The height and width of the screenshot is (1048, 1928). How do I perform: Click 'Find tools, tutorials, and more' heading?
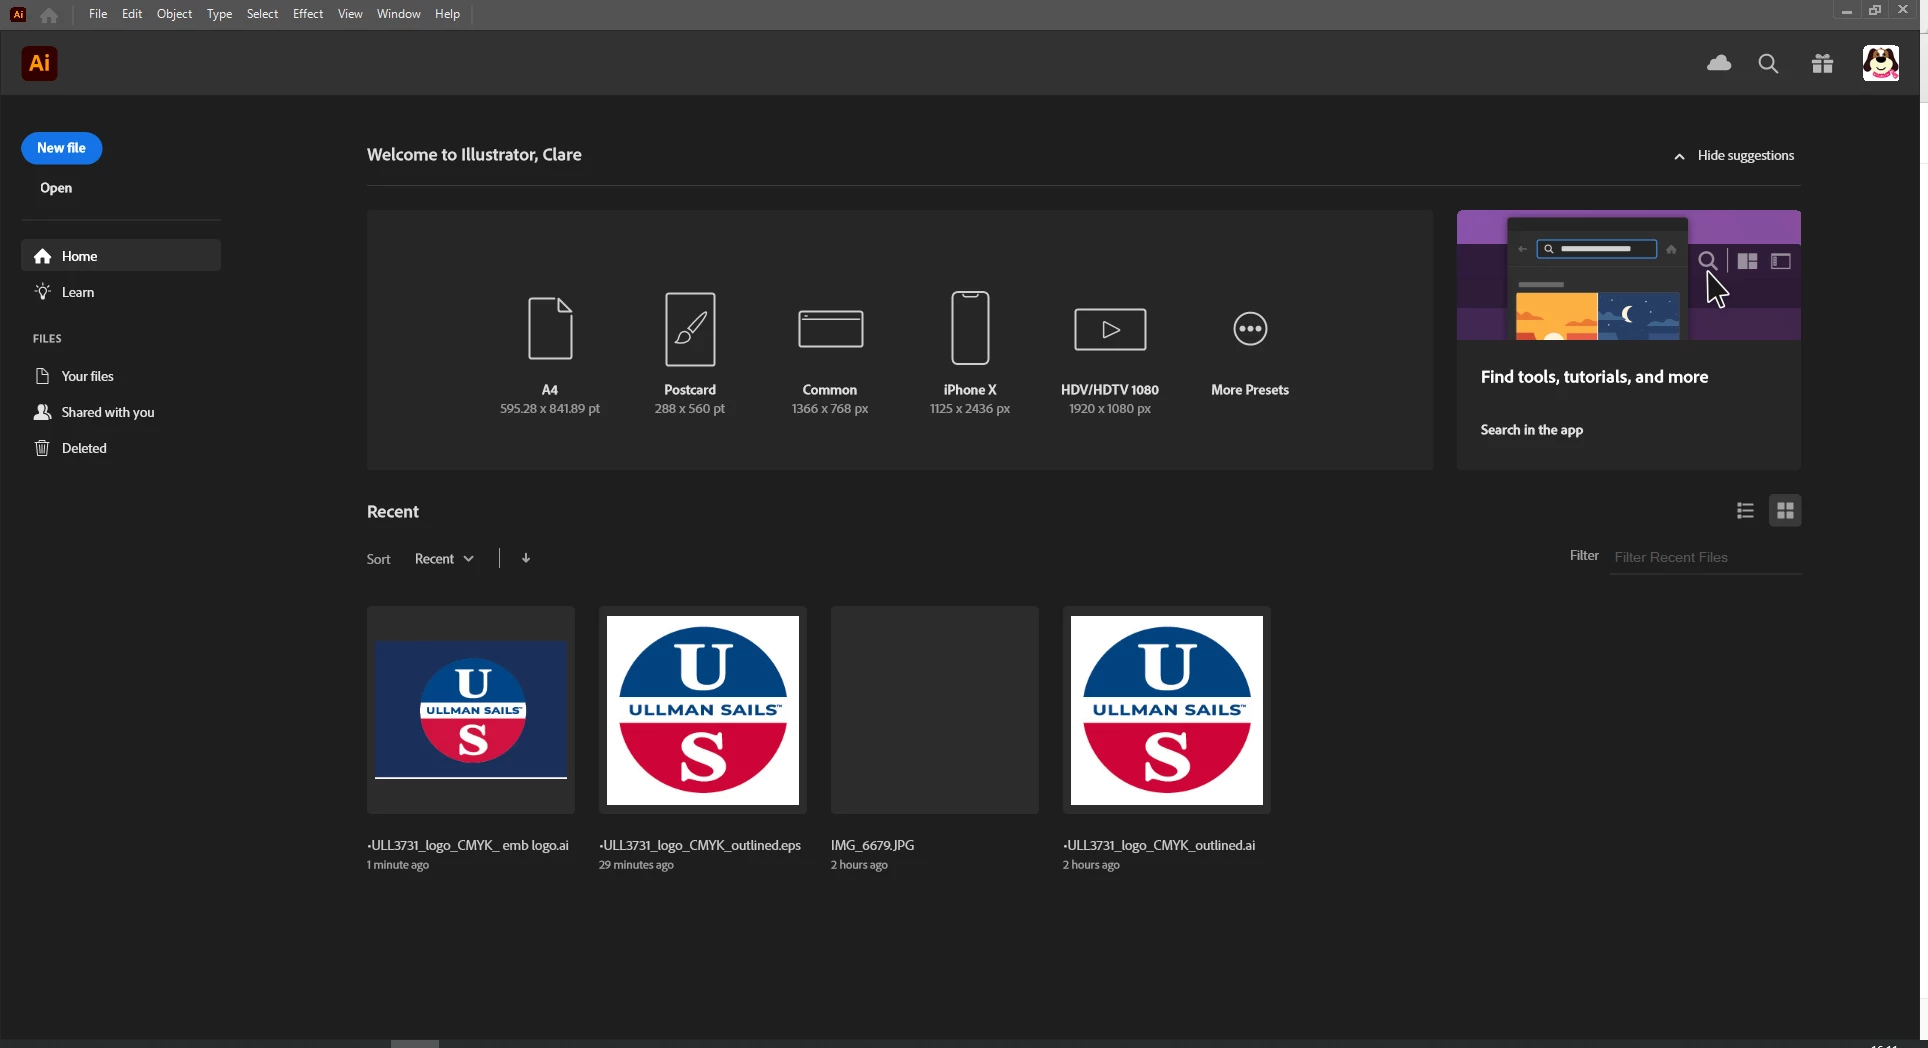point(1594,377)
